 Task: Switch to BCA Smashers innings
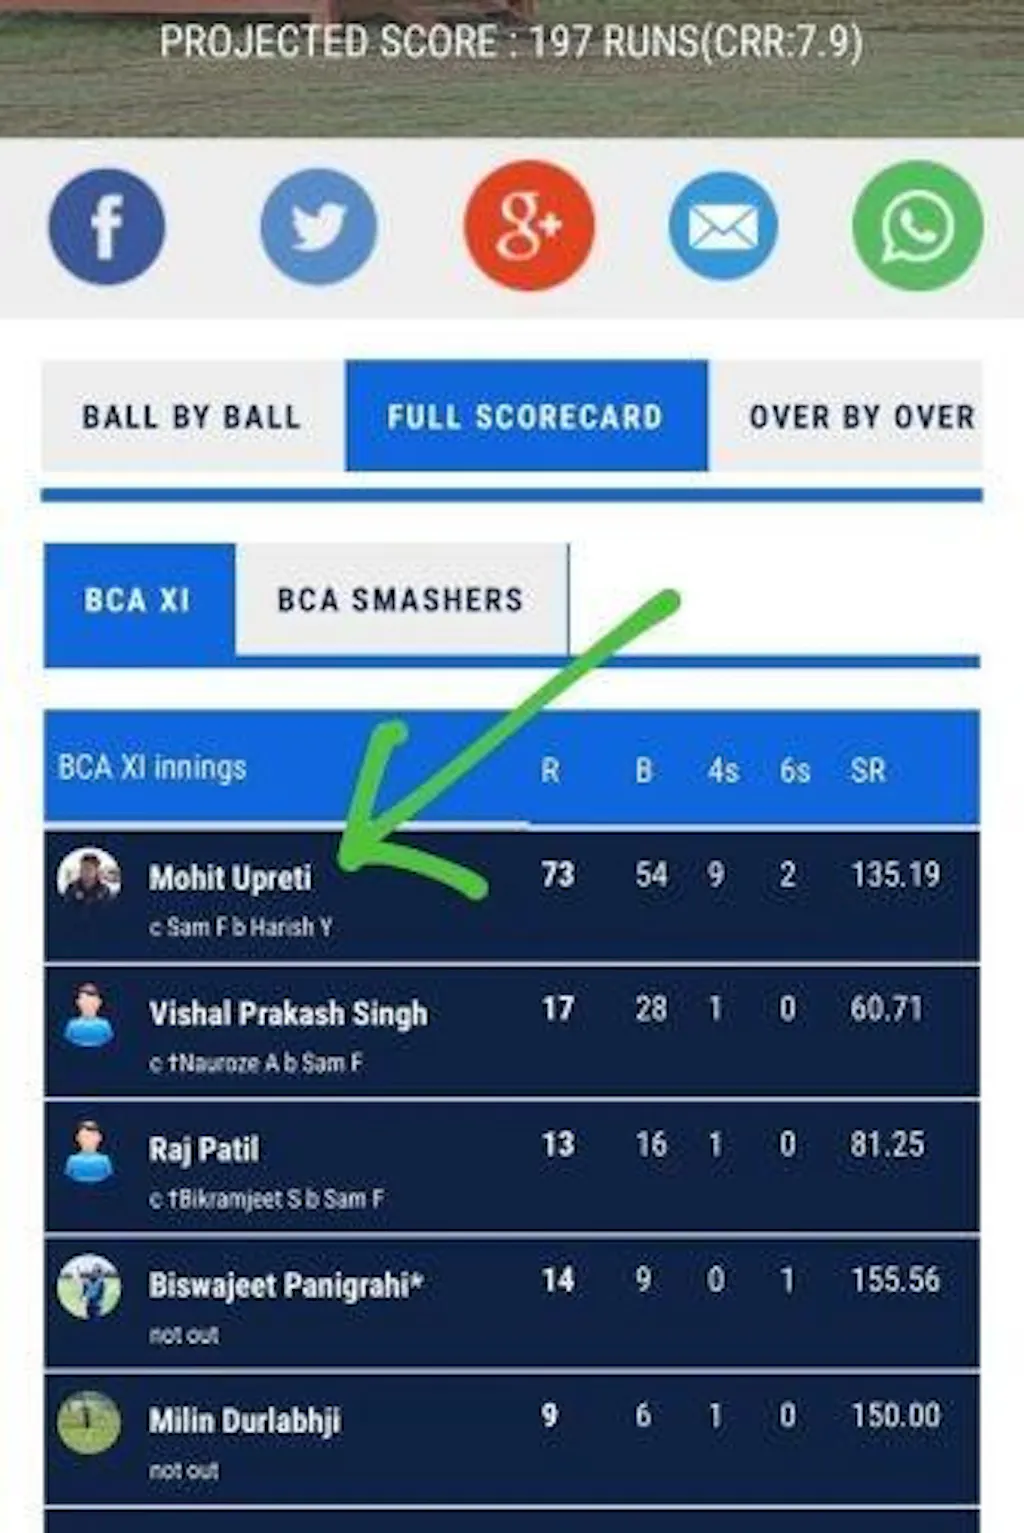[400, 599]
